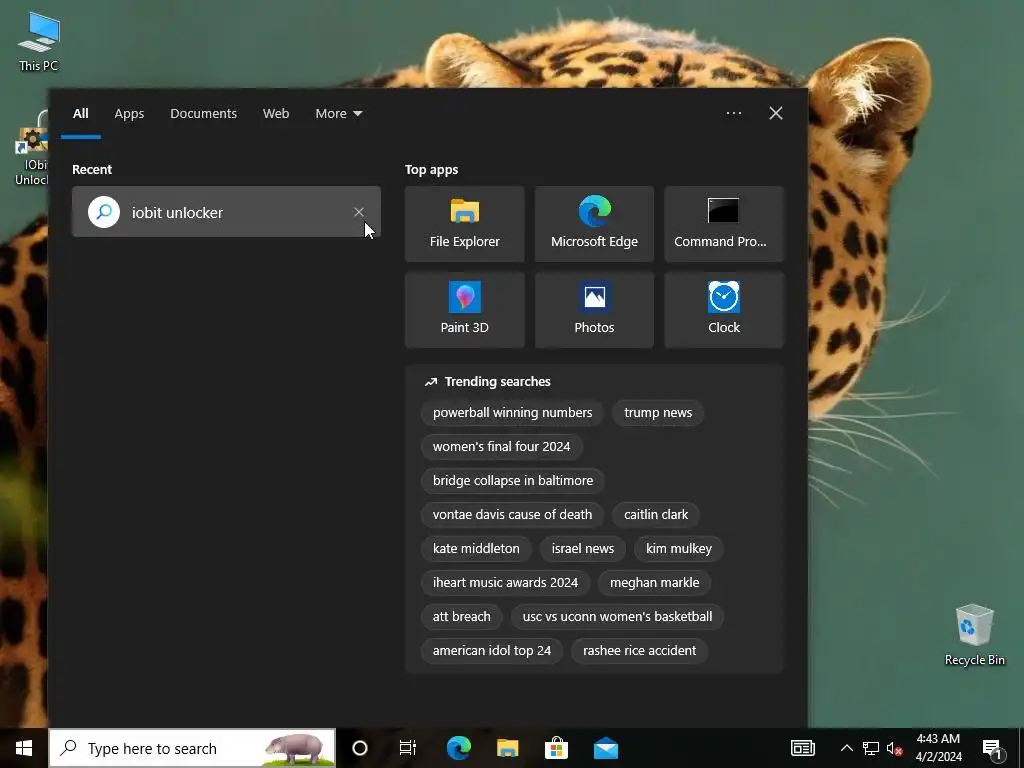This screenshot has height=768, width=1024.
Task: Open Cortana circle icon in taskbar
Action: pyautogui.click(x=360, y=748)
